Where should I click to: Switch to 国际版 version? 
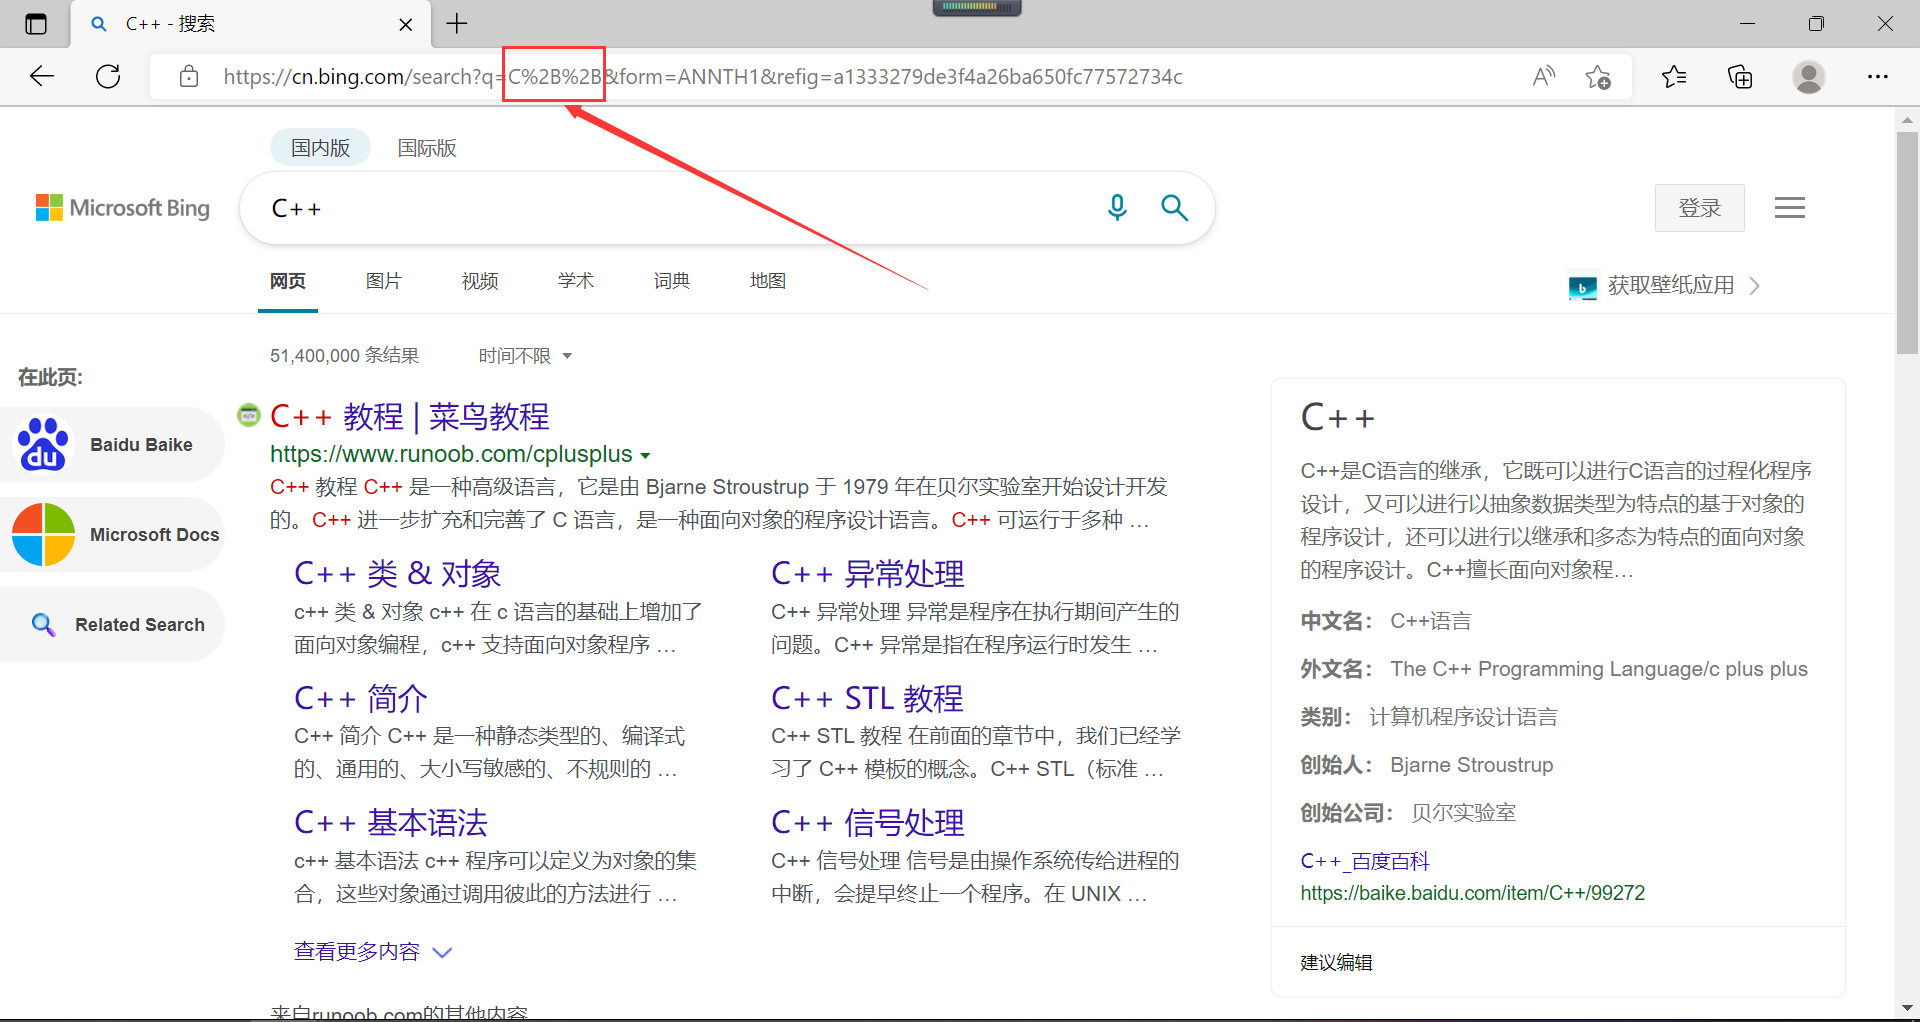(x=427, y=148)
